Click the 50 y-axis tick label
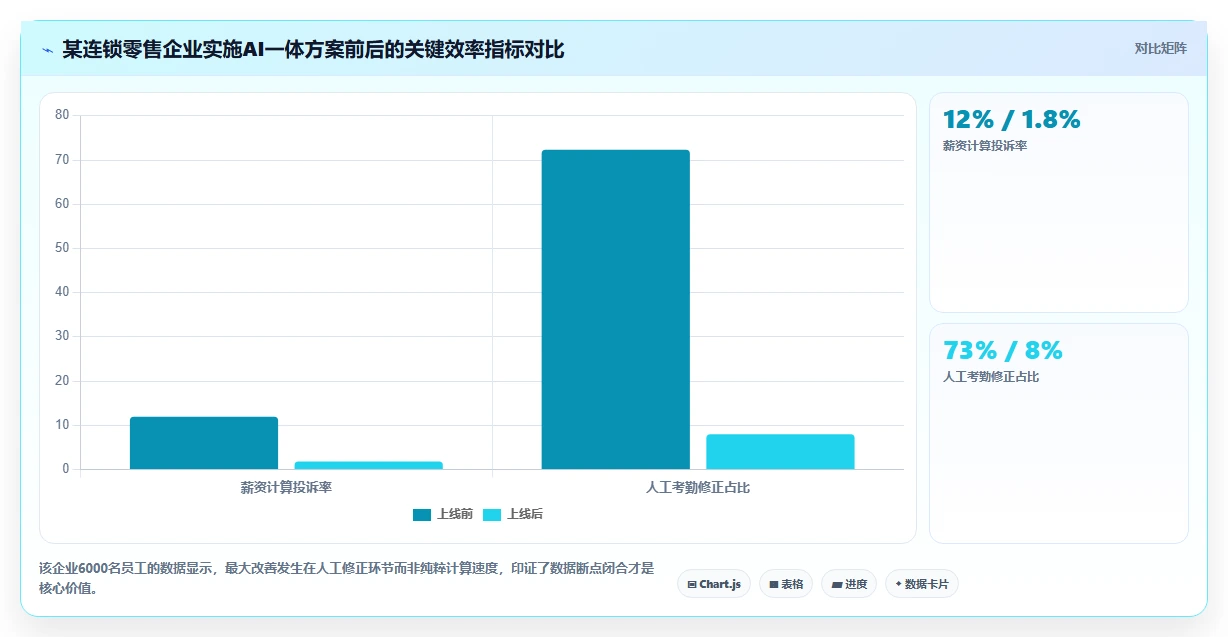Image resolution: width=1228 pixels, height=637 pixels. tap(62, 248)
